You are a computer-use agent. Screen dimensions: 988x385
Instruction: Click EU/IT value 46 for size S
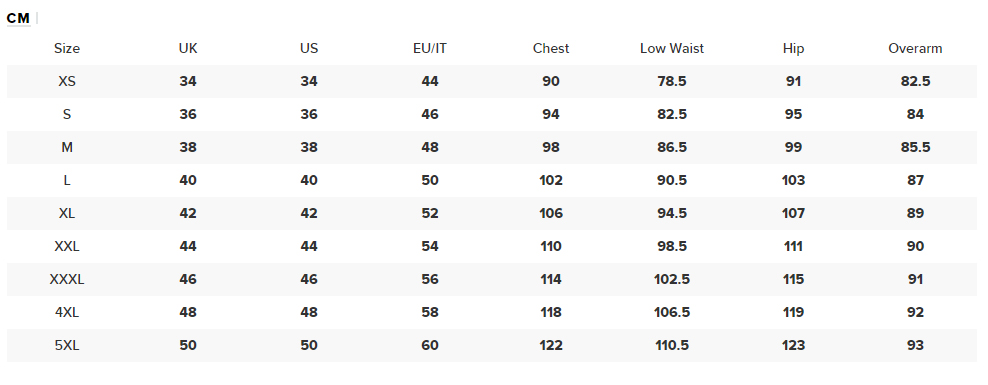point(430,115)
